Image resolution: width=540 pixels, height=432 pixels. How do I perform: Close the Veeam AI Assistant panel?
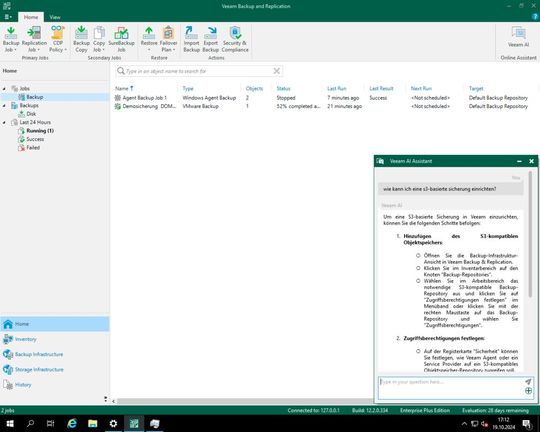(531, 161)
